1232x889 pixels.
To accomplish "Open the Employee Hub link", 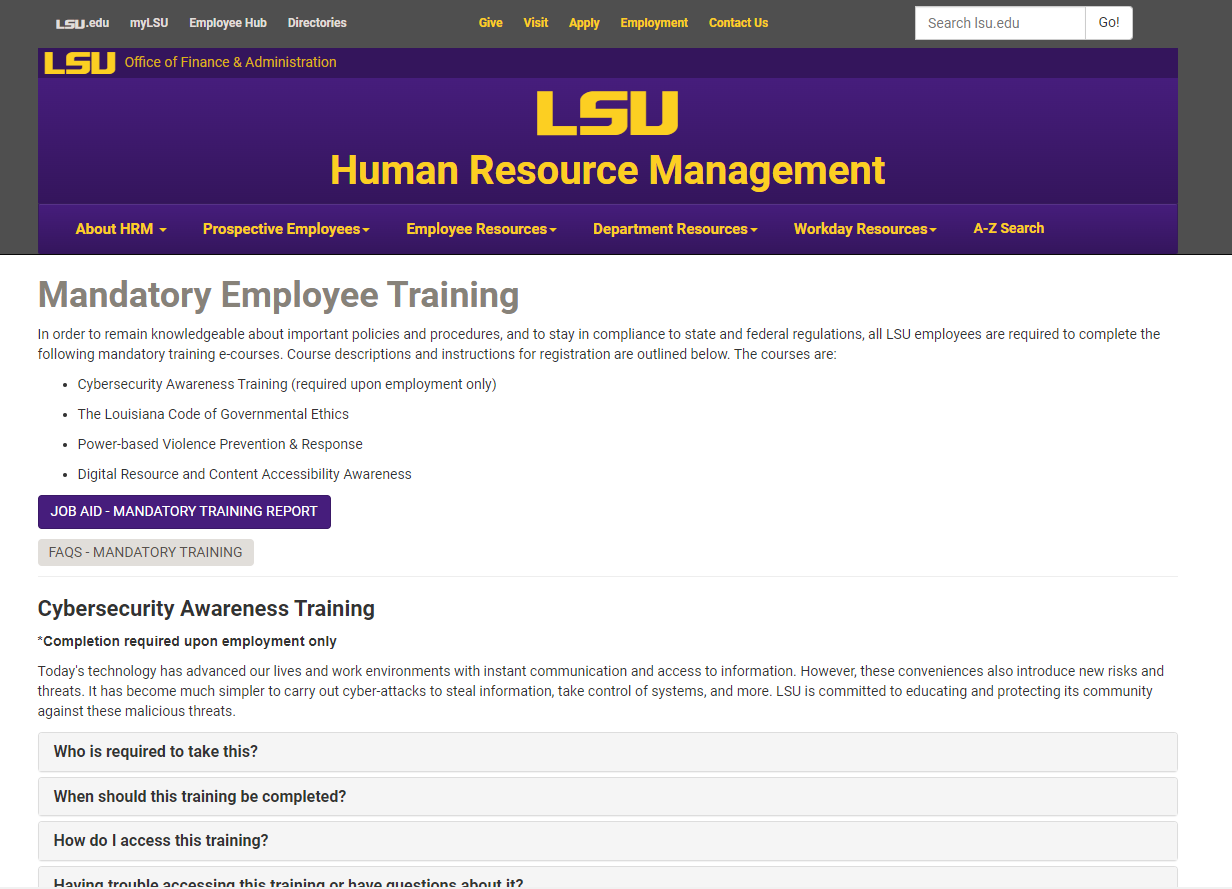I will click(x=228, y=23).
